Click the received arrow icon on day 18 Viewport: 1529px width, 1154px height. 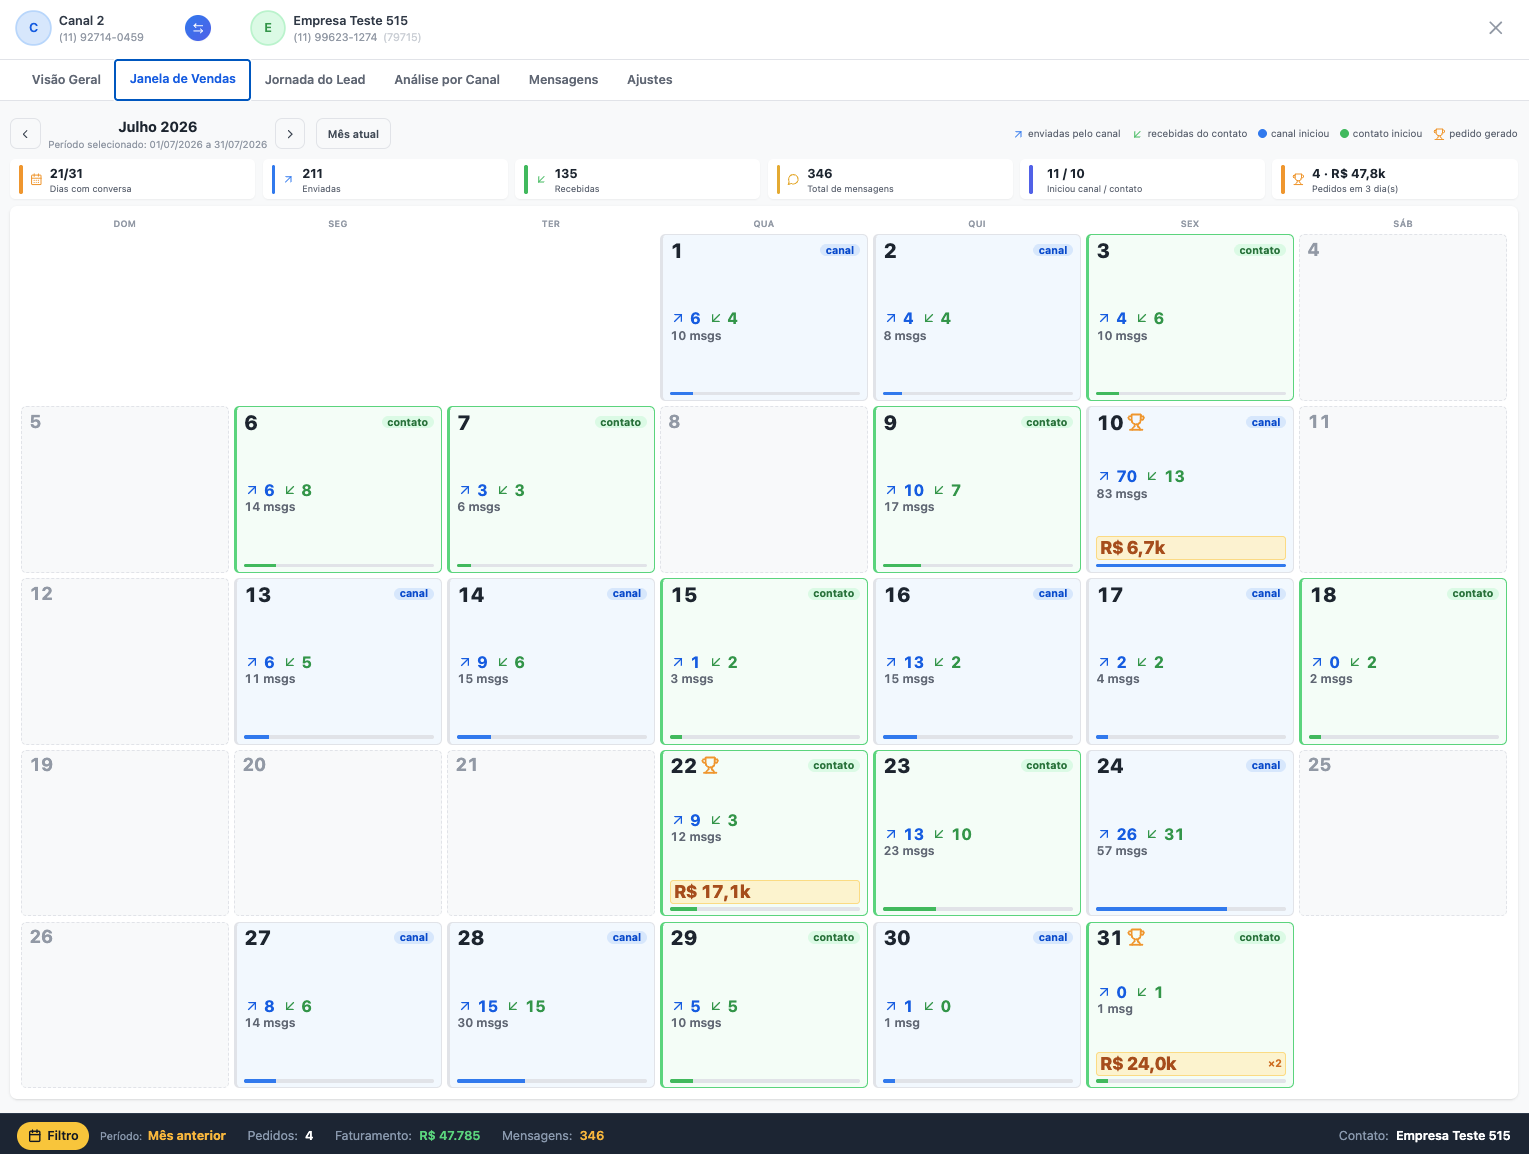pos(1355,662)
